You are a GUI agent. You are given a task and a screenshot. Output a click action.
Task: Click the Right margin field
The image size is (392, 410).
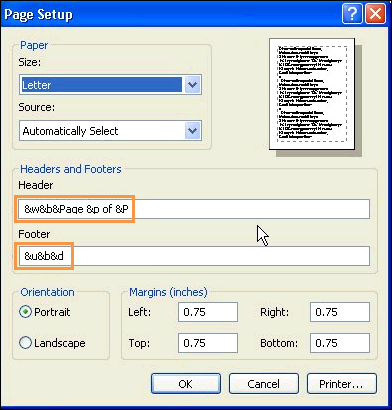pos(340,312)
